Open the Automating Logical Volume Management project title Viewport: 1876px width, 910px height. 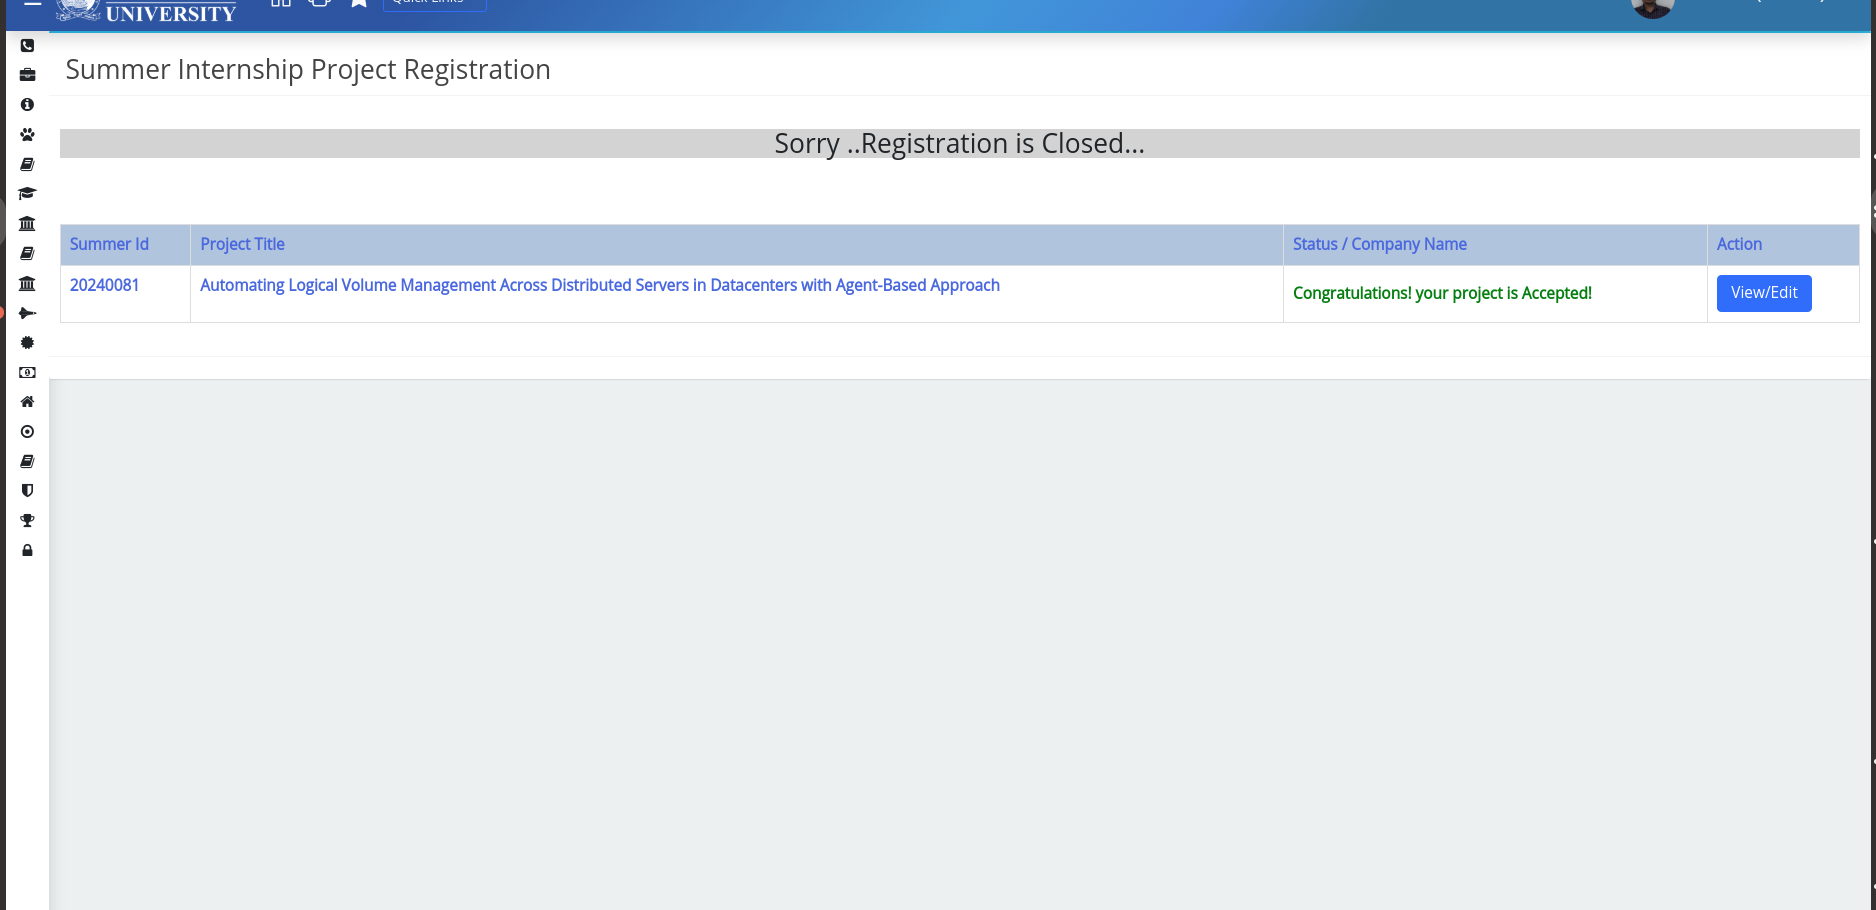coord(599,285)
